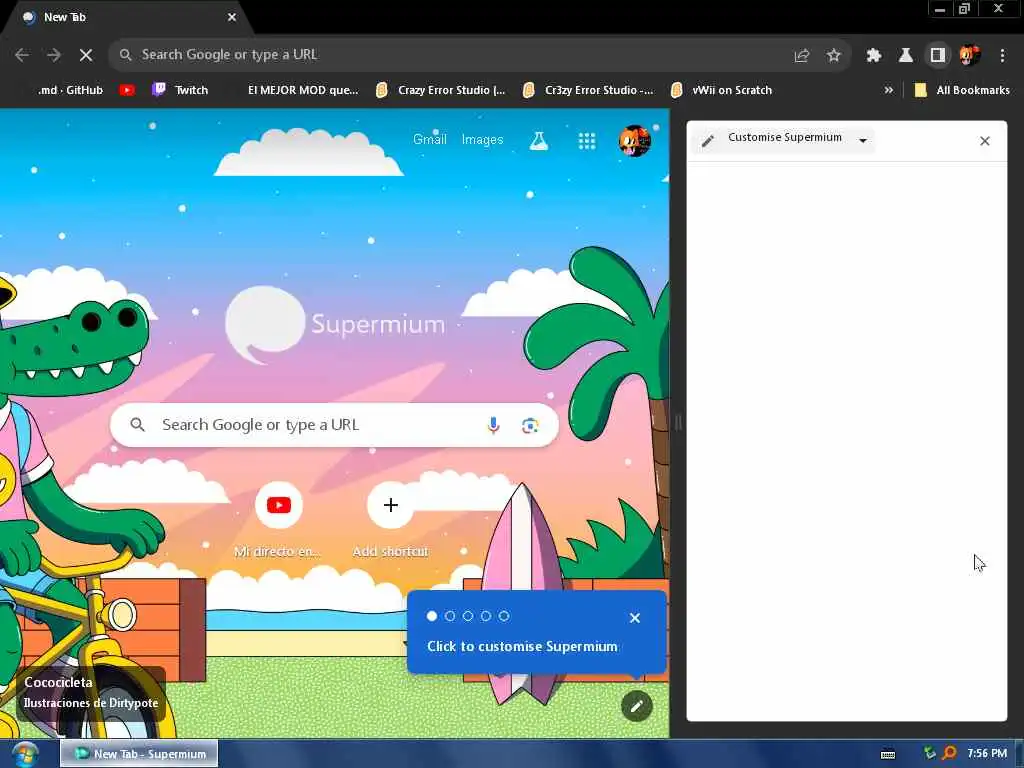Open the 7:56 PM taskbar clock
Screen dimensions: 1024x768
coord(987,753)
